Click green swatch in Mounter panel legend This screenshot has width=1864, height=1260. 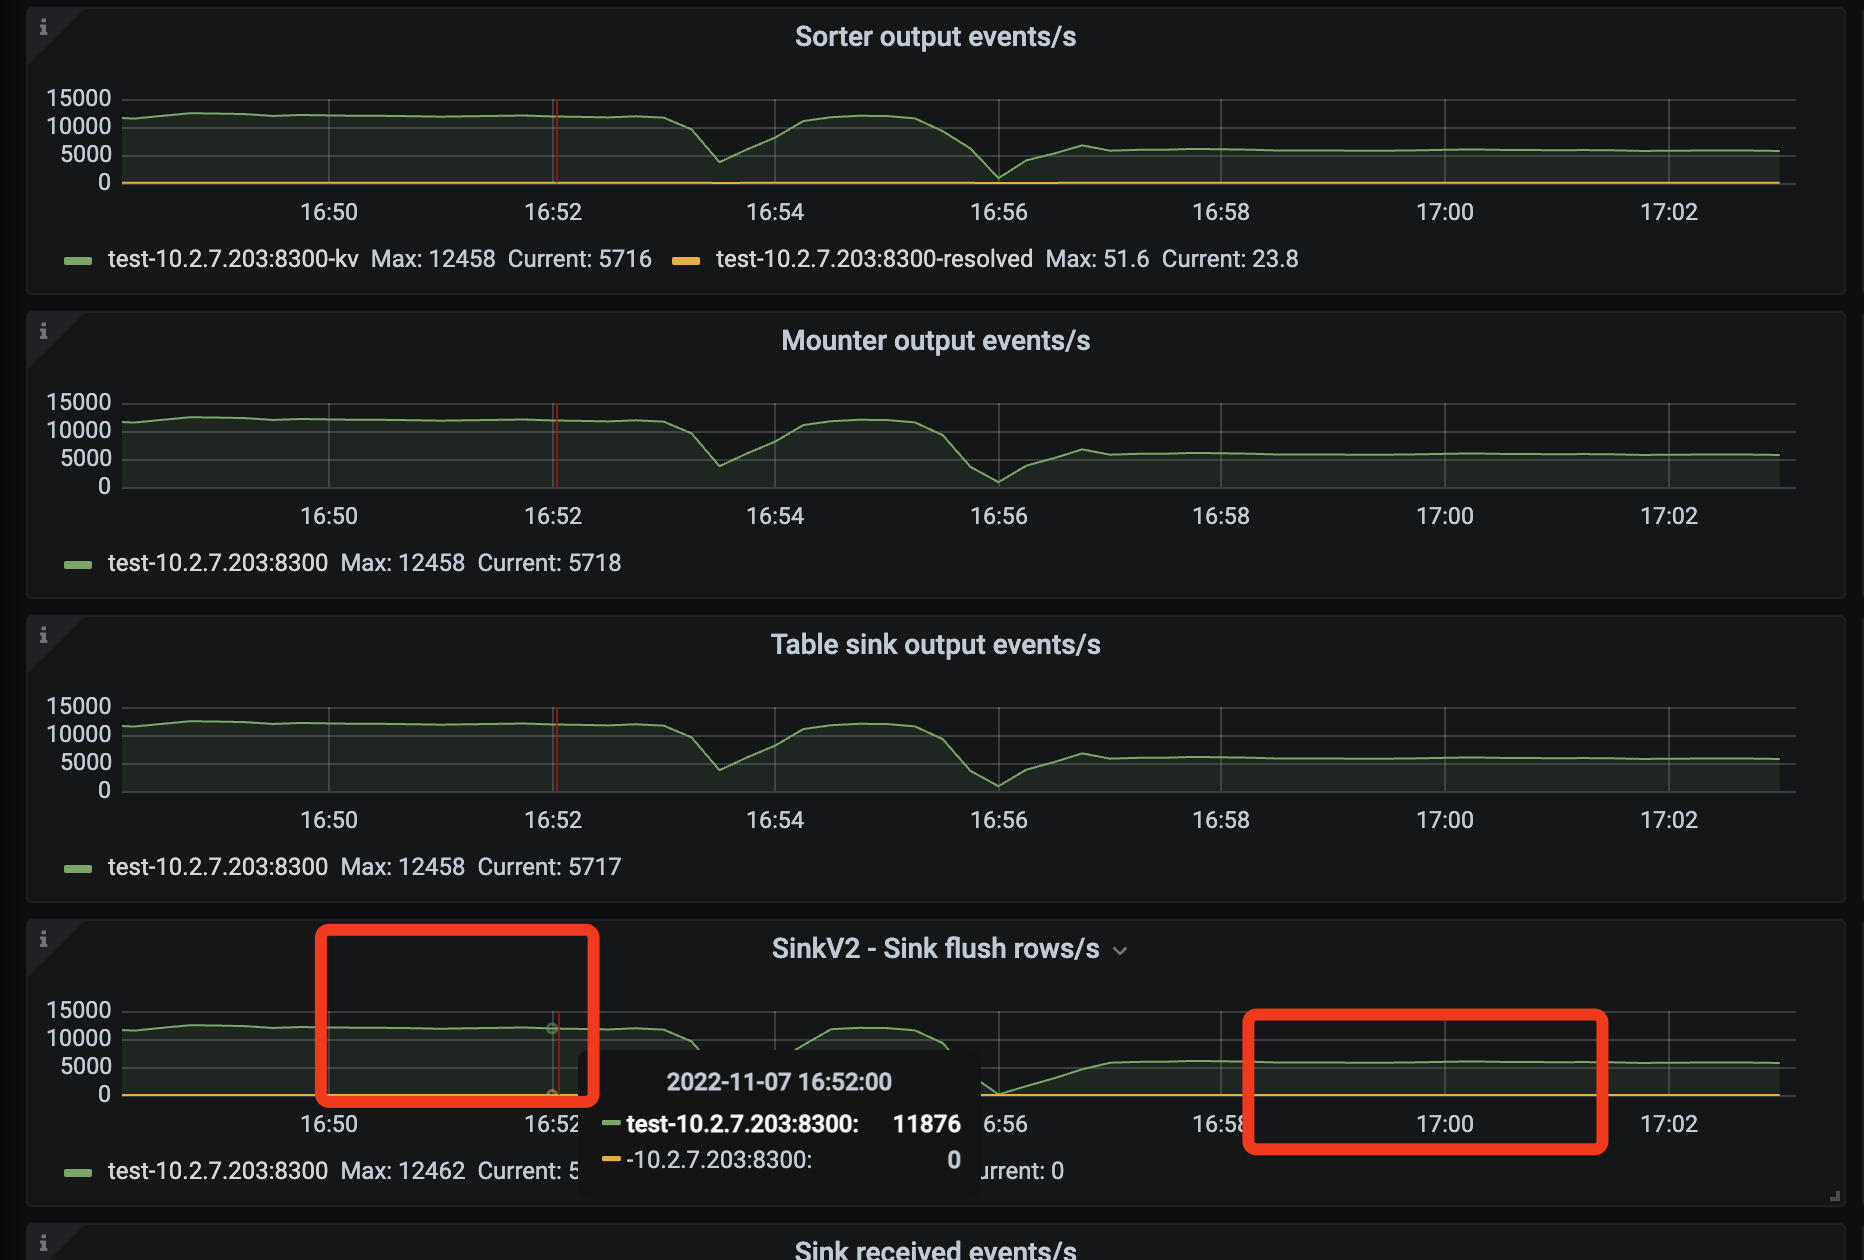pos(78,565)
